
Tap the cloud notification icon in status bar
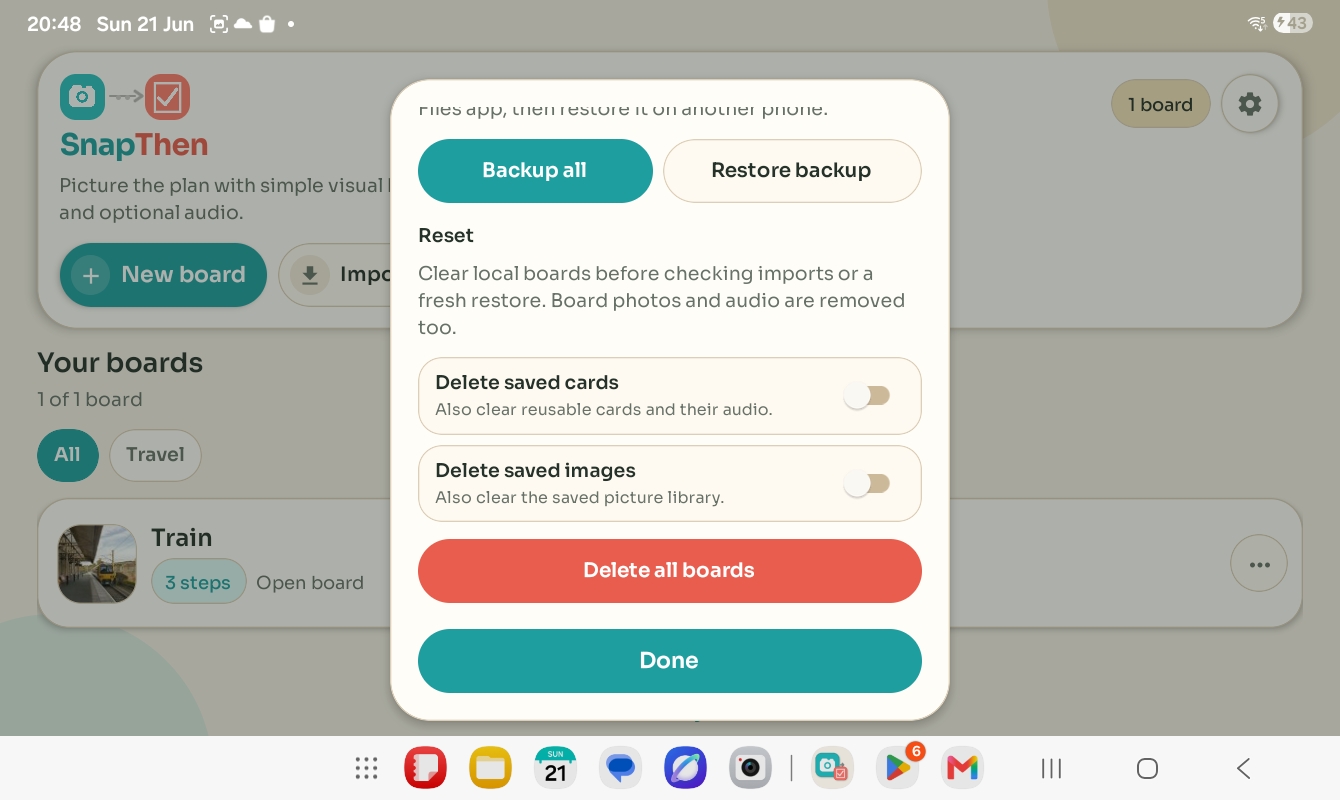[243, 24]
